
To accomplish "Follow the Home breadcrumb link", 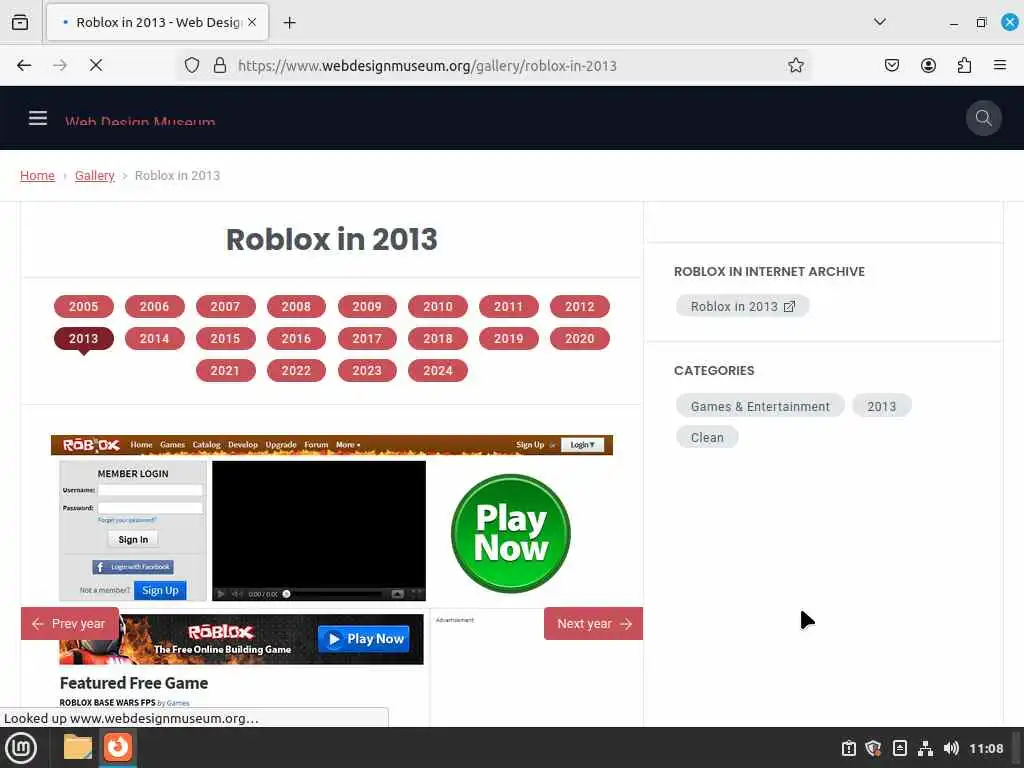I will (37, 176).
